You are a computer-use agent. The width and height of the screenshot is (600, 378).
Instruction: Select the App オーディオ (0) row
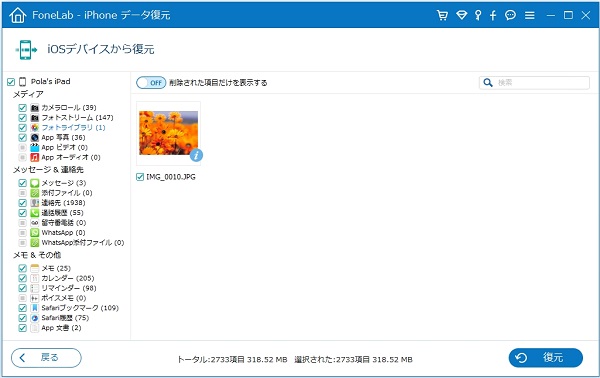(59, 157)
